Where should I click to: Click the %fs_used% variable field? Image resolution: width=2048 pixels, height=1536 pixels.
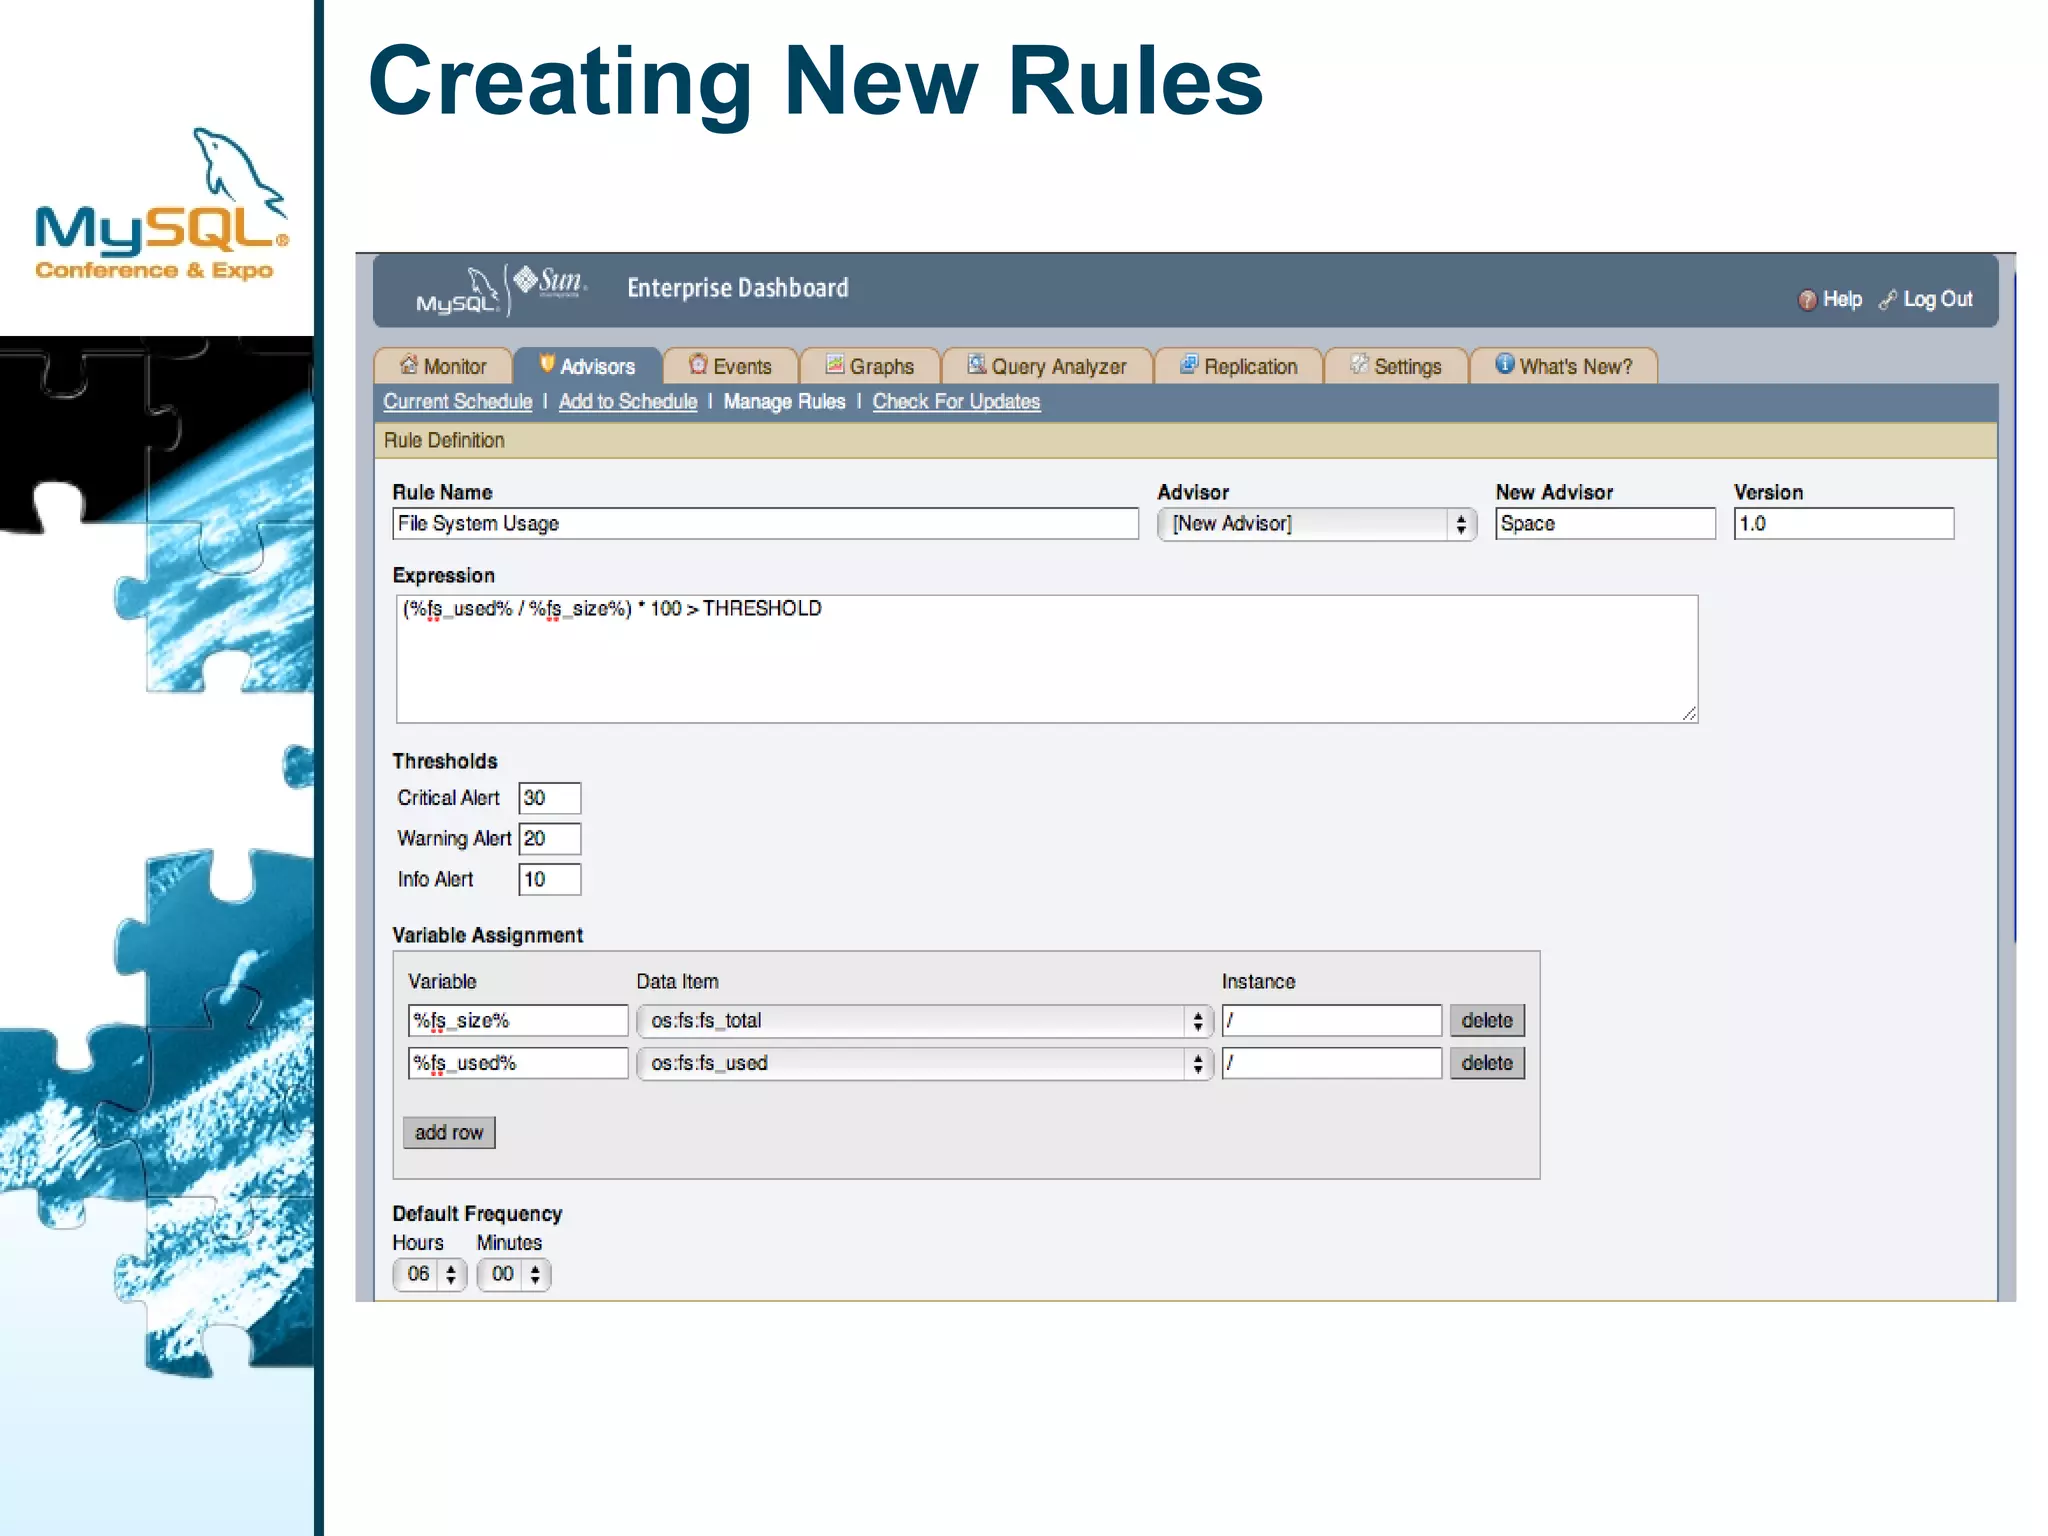click(x=518, y=1063)
